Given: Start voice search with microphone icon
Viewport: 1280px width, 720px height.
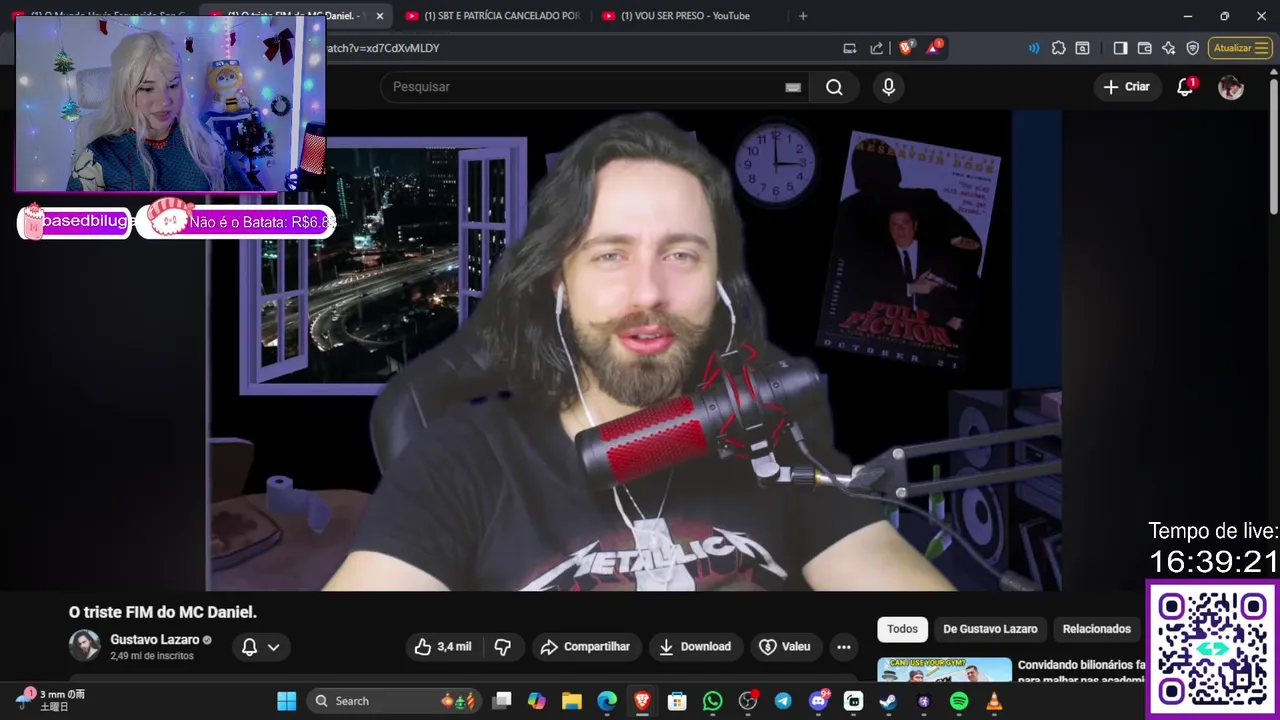Looking at the screenshot, I should [x=888, y=87].
